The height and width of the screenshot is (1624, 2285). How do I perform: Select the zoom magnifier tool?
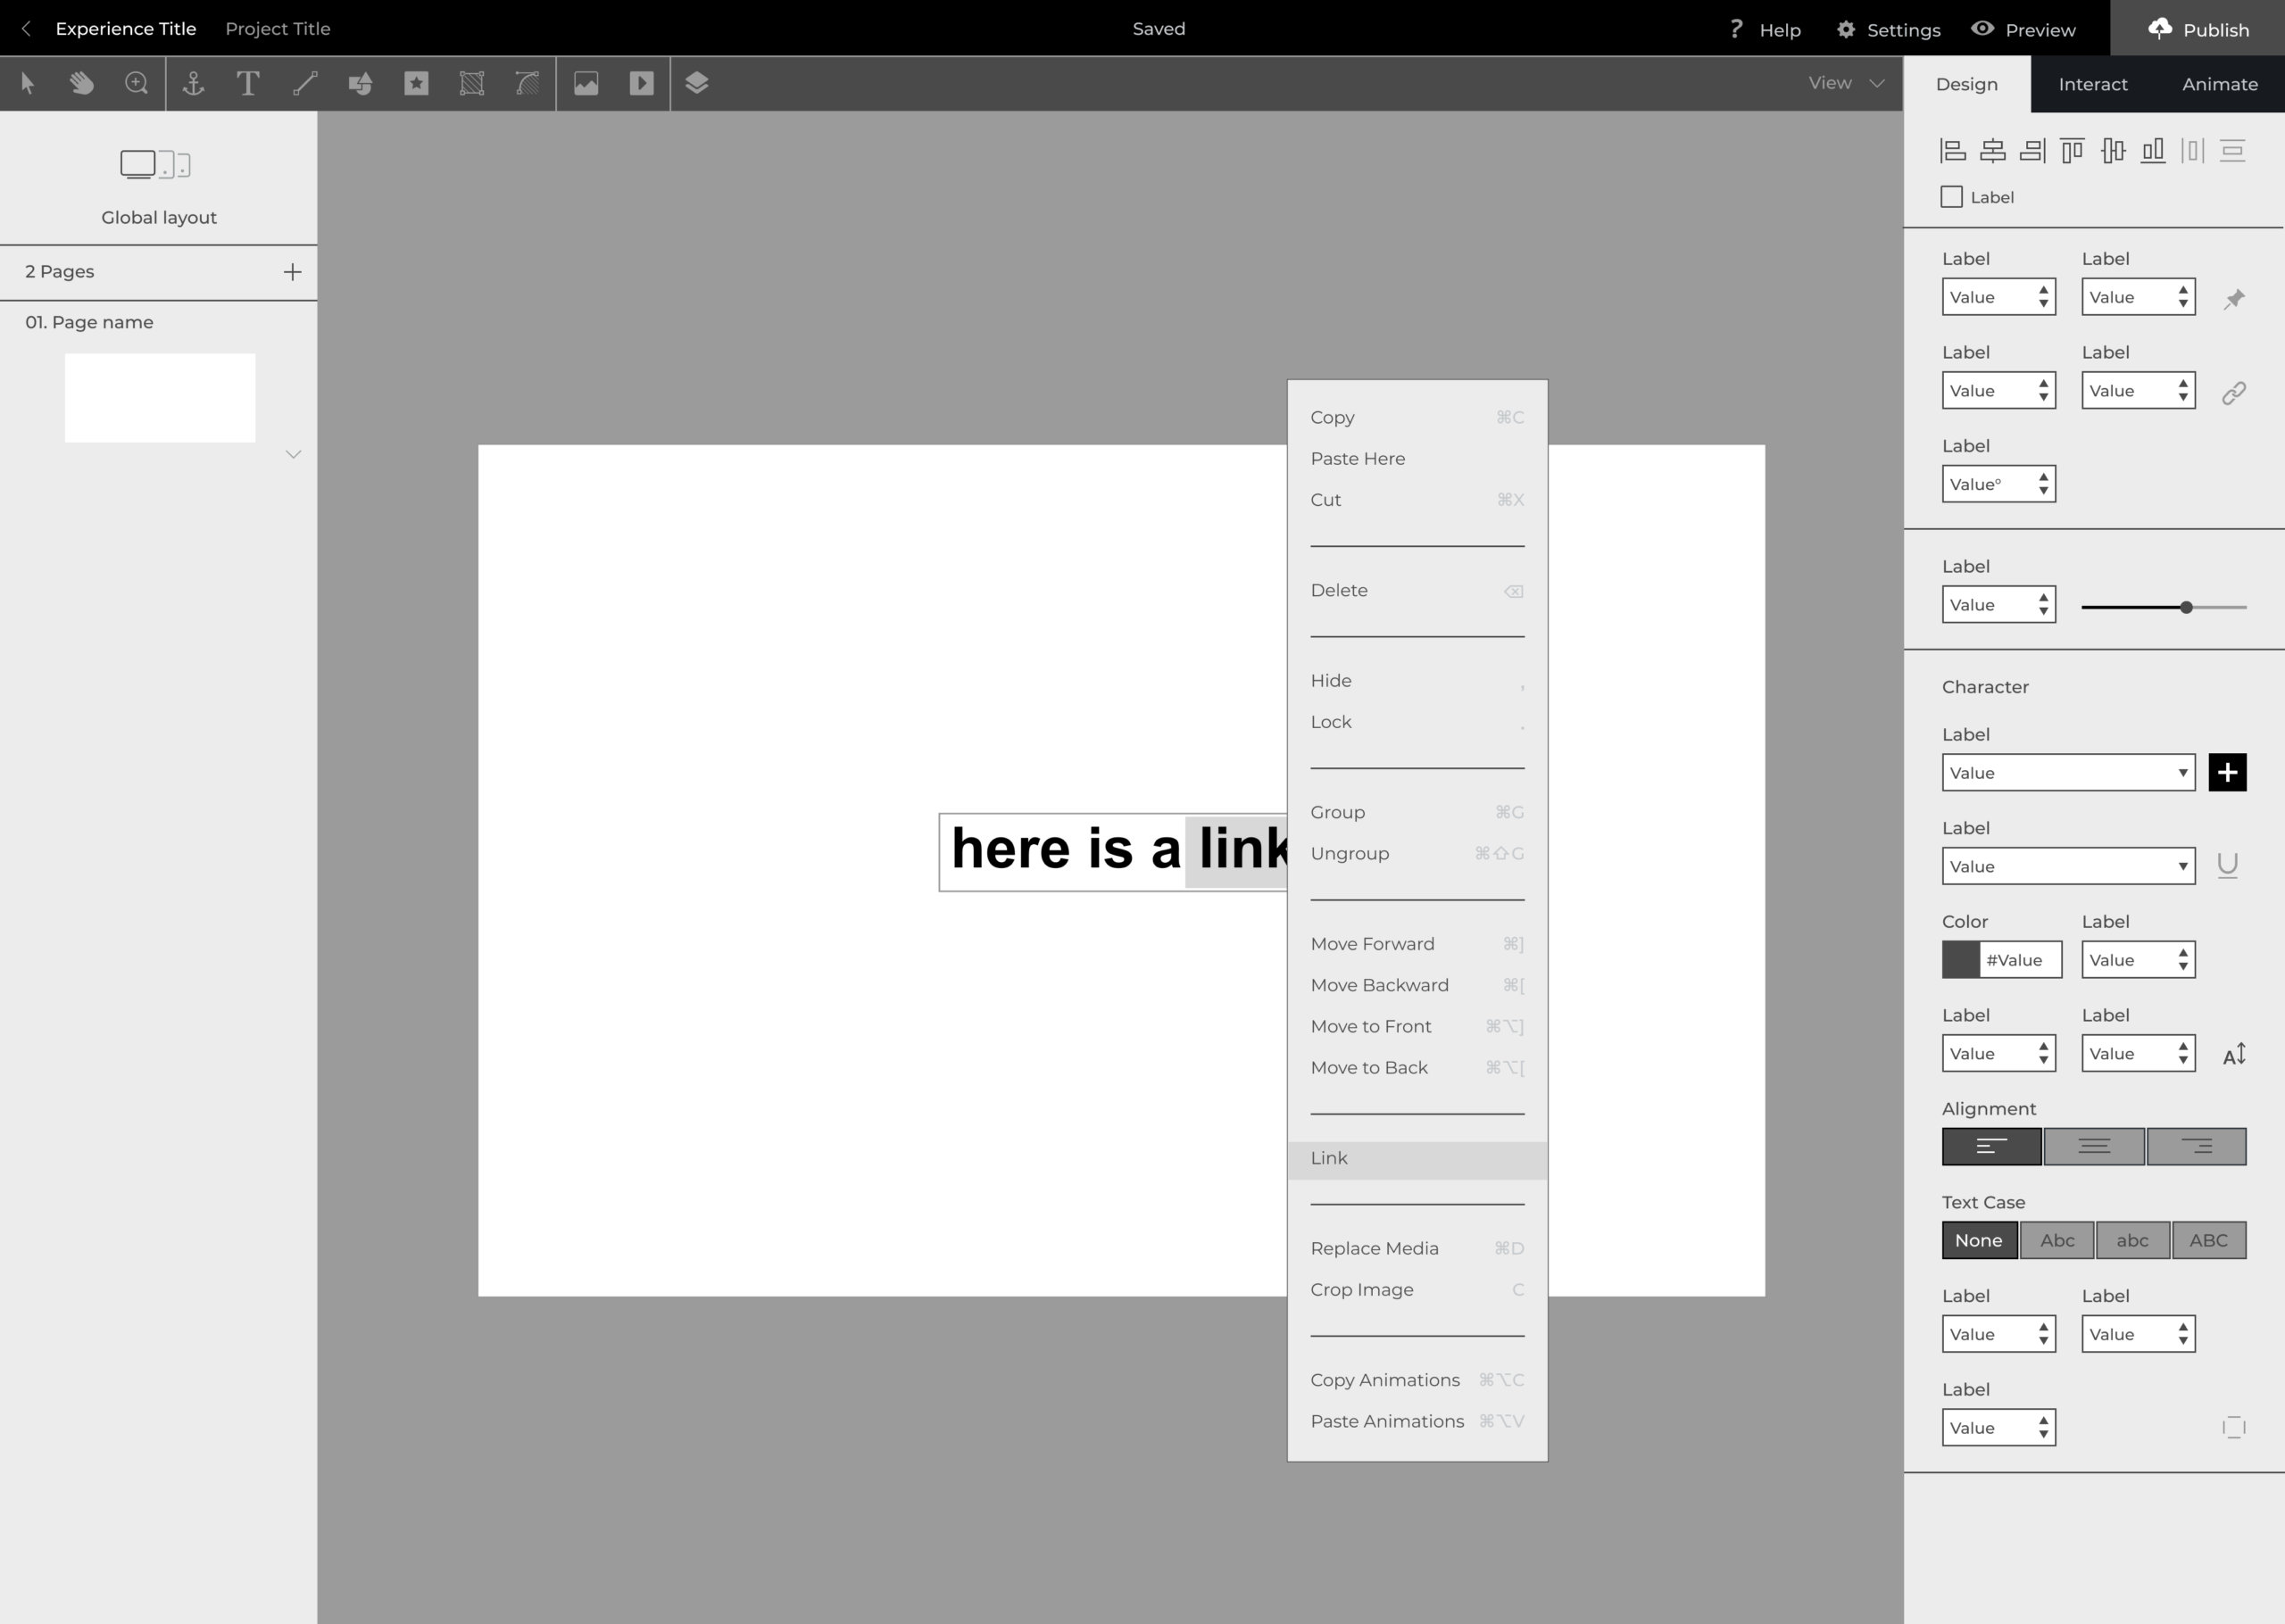point(137,83)
